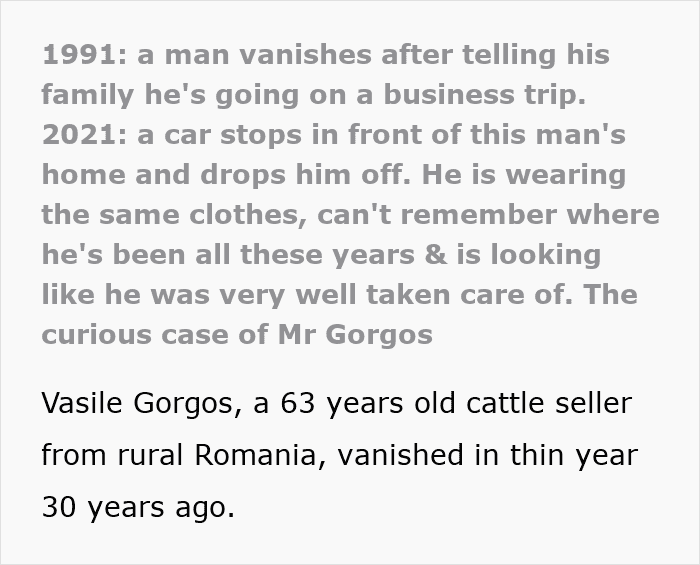Image resolution: width=700 pixels, height=565 pixels.
Task: Click the words "thin year" in the body
Action: [574, 456]
